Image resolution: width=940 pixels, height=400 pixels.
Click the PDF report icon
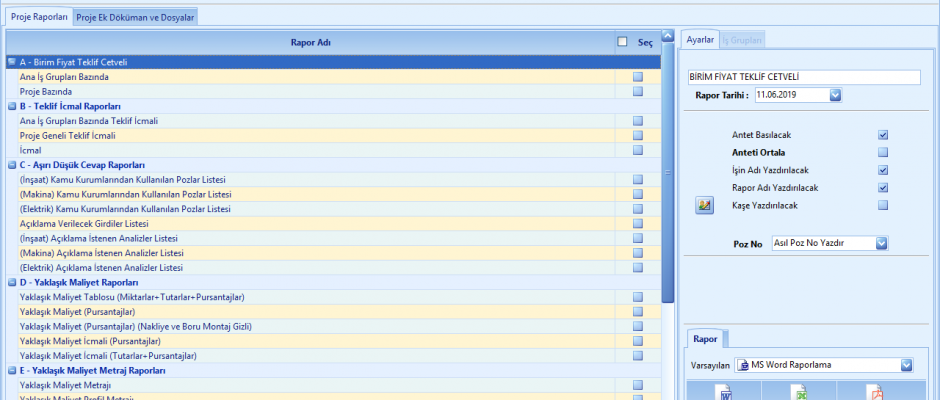876,393
